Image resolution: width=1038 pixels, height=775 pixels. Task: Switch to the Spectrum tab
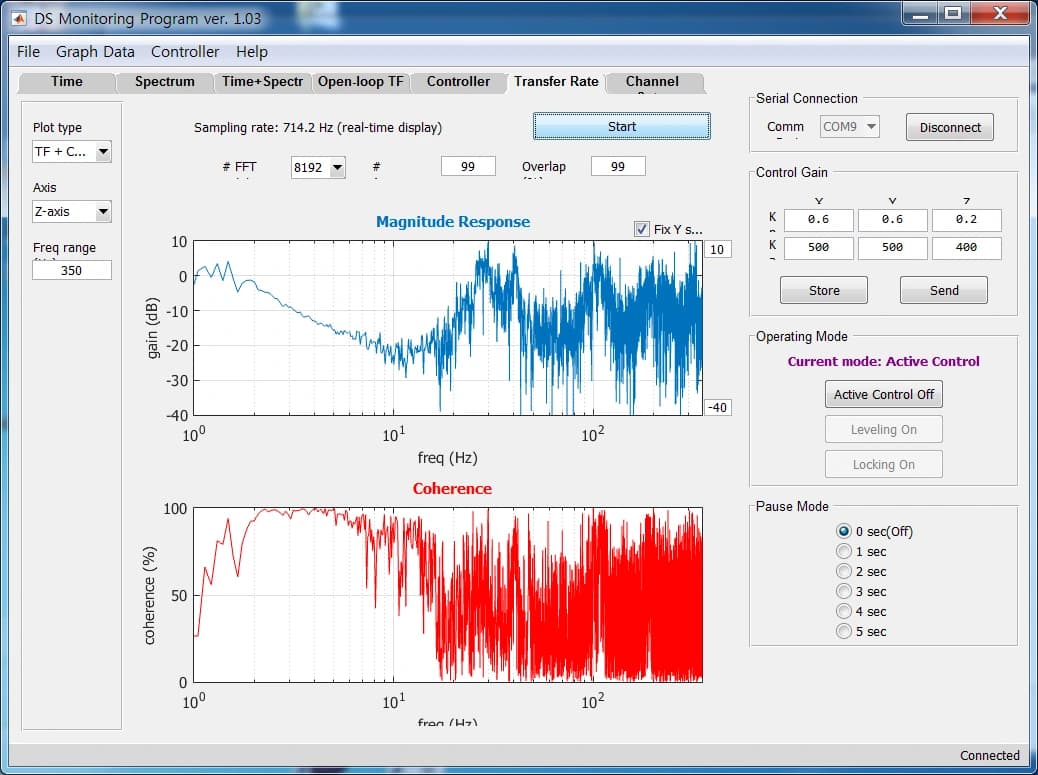[x=165, y=82]
